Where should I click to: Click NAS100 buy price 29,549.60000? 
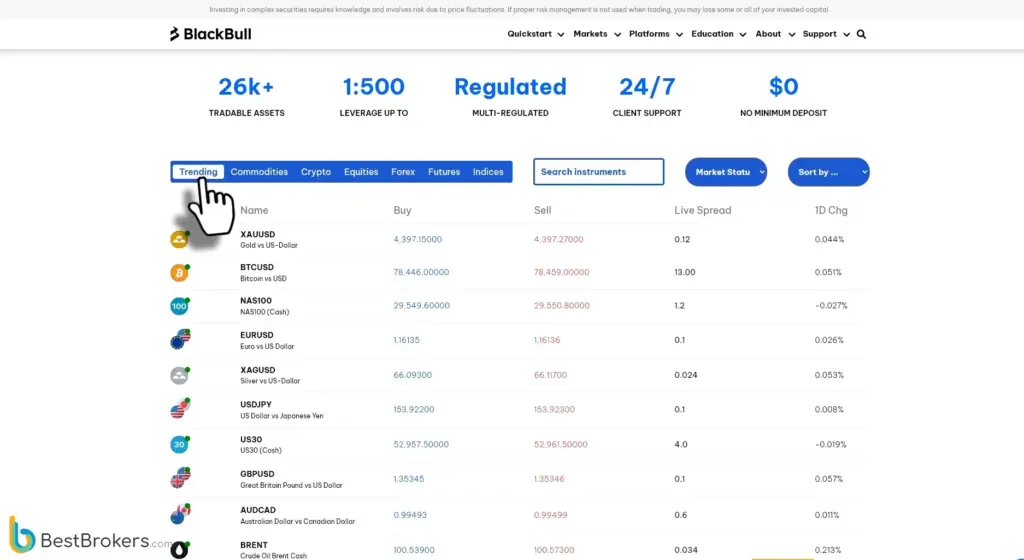(421, 305)
